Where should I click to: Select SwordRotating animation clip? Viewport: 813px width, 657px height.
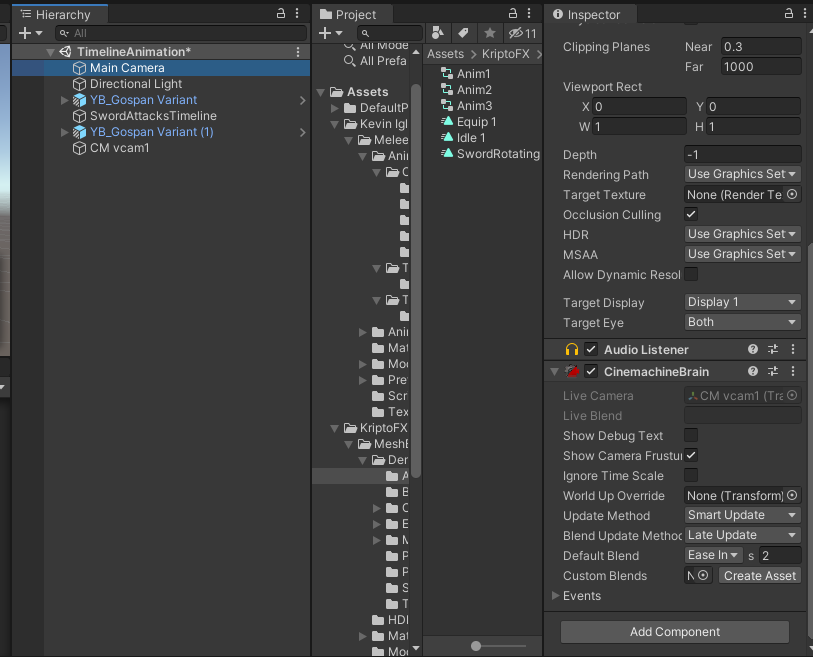pyautogui.click(x=489, y=154)
